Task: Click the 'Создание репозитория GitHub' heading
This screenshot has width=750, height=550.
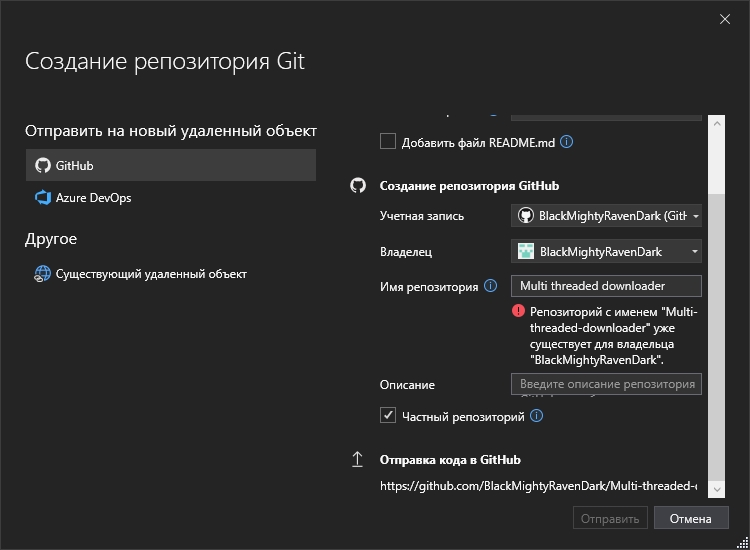Action: (469, 186)
